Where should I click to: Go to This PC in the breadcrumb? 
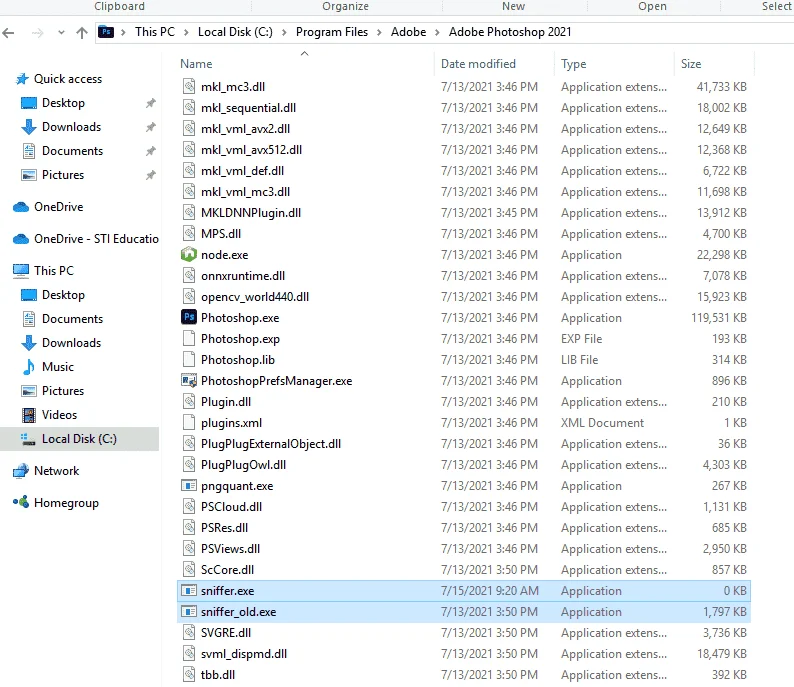(x=154, y=32)
